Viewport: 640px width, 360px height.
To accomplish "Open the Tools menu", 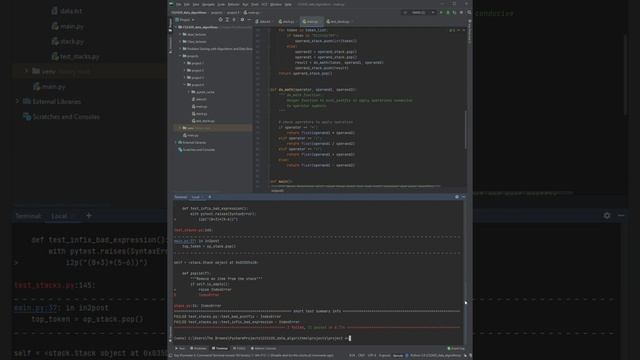I will [x=255, y=4].
